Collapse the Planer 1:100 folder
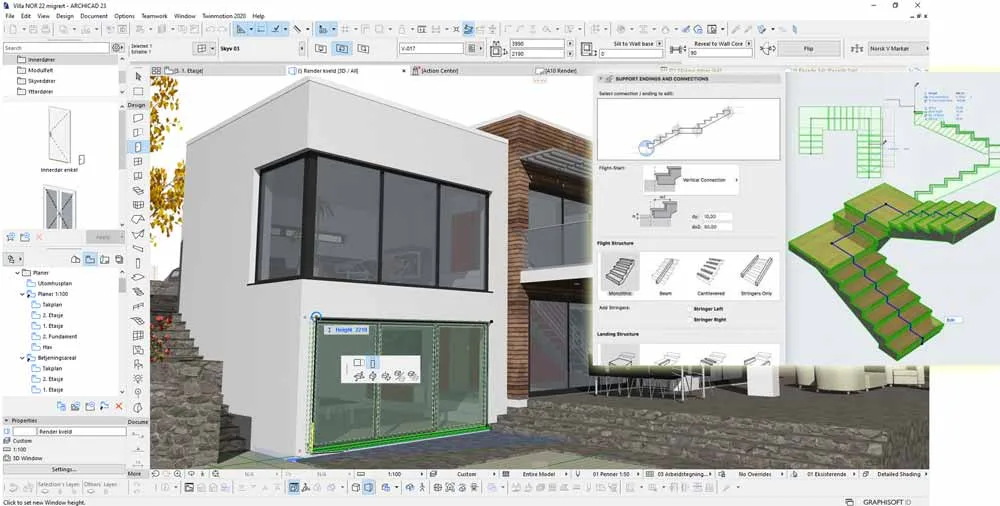 click(x=23, y=294)
